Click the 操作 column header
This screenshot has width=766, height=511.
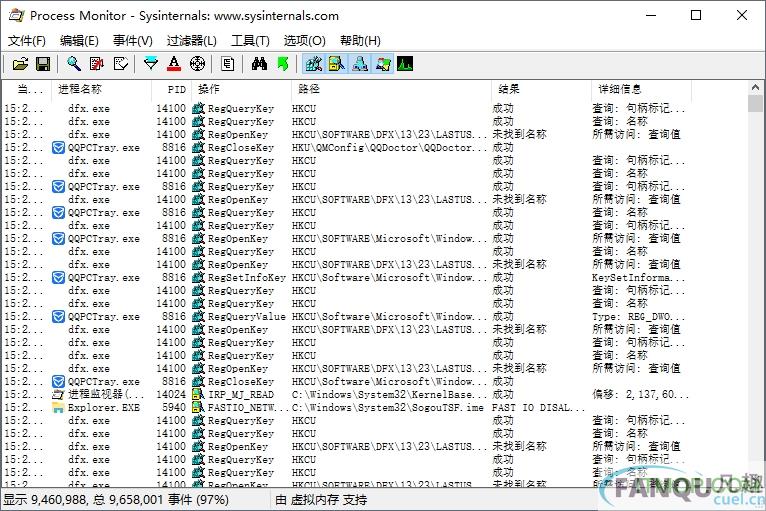tap(241, 89)
